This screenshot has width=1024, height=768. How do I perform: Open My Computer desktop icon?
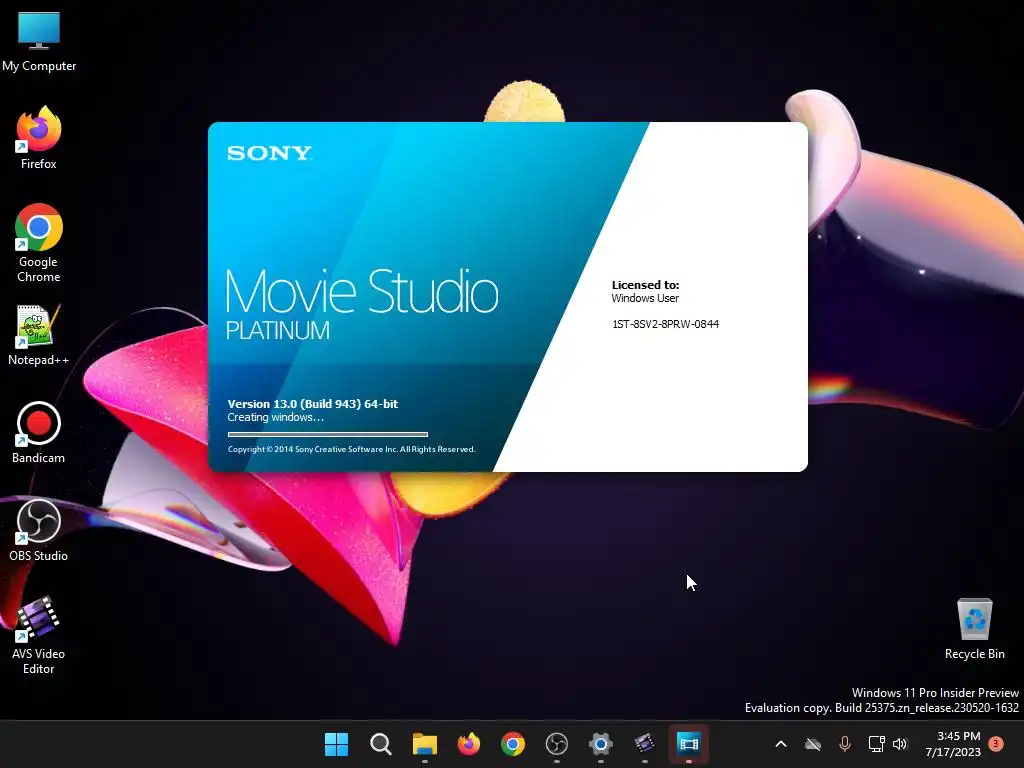click(39, 42)
